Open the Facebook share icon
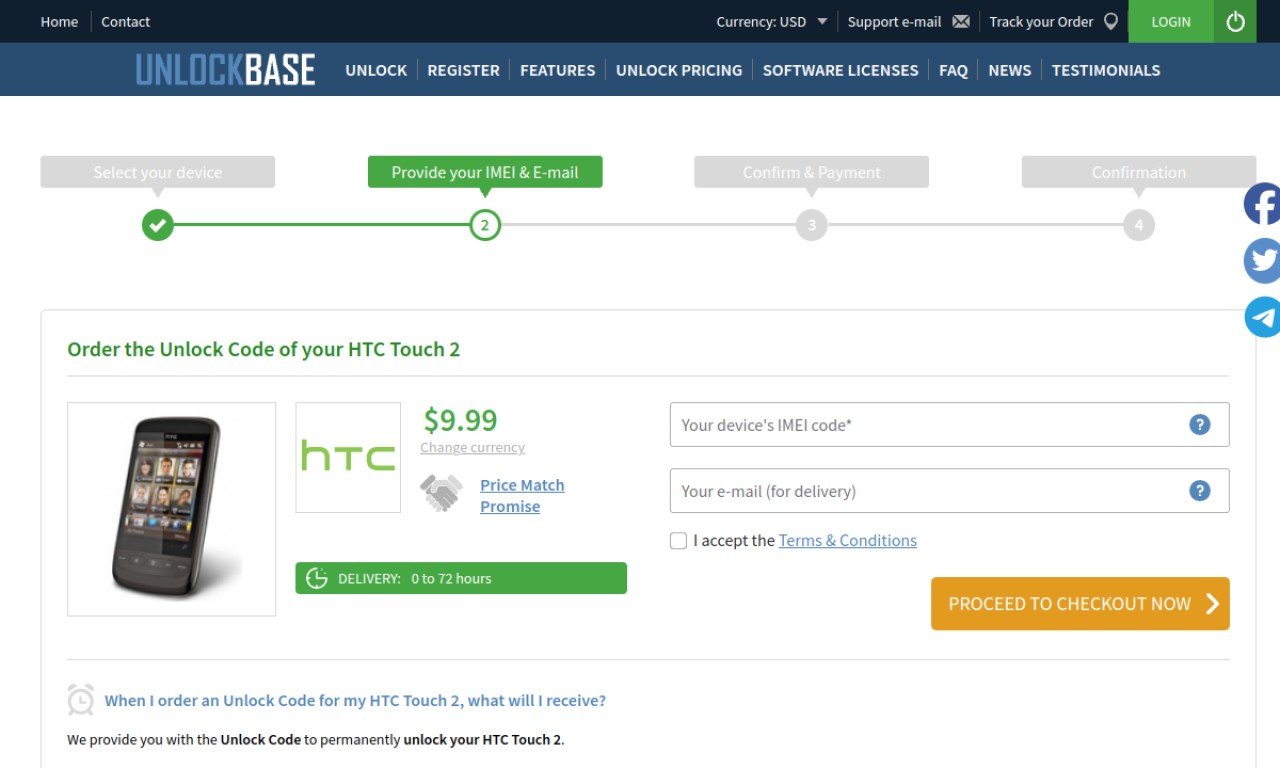The image size is (1280, 768). click(1262, 204)
